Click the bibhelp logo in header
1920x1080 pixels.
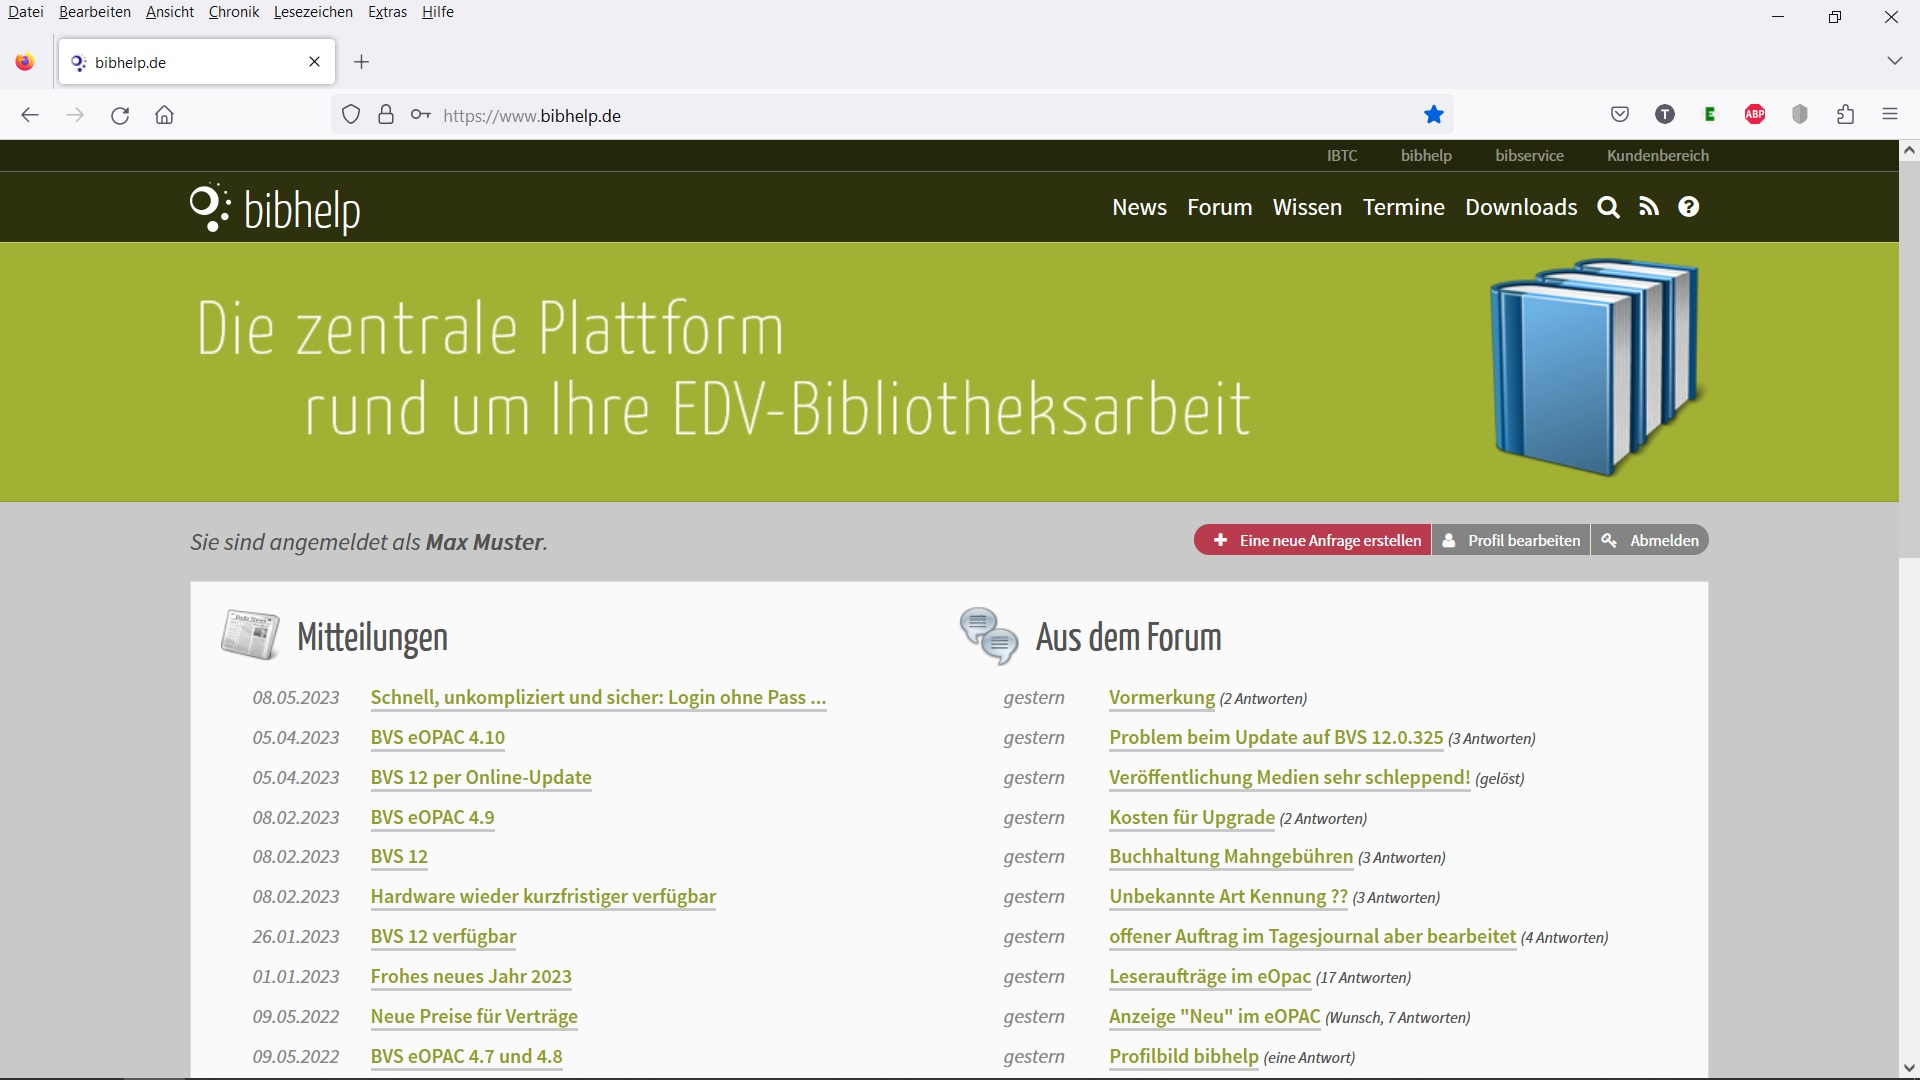pos(275,209)
